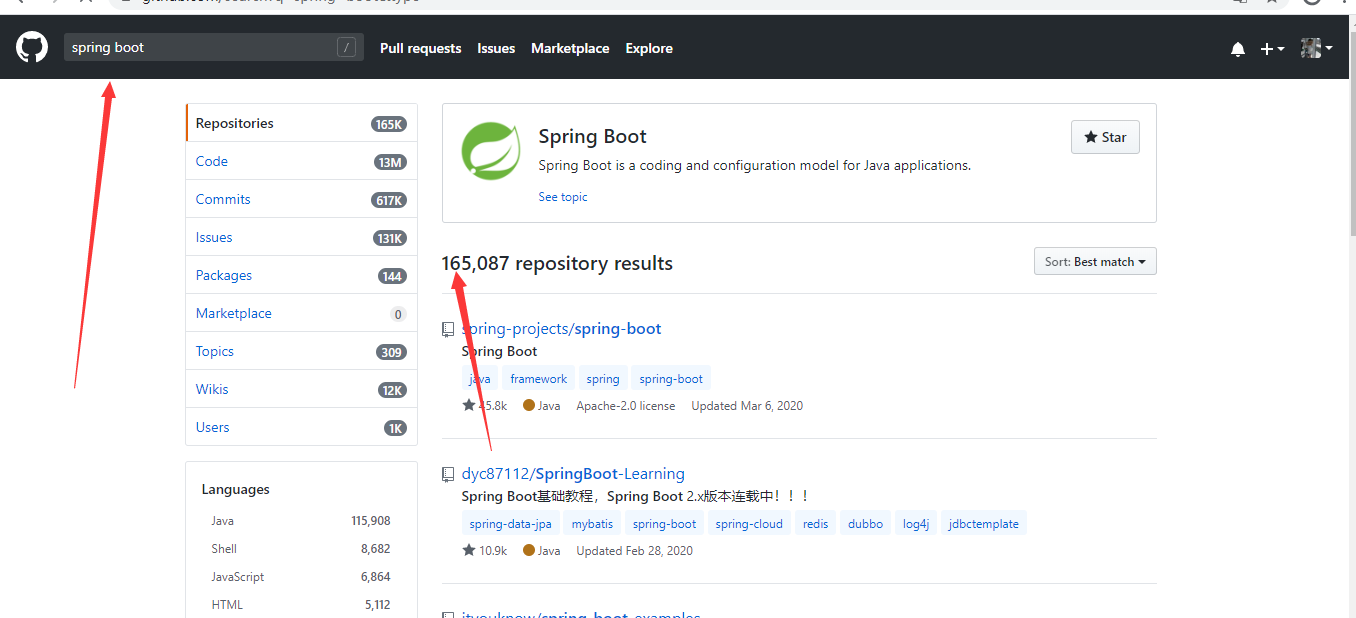The width and height of the screenshot is (1356, 618).
Task: Filter by HTML language
Action: tap(301, 605)
